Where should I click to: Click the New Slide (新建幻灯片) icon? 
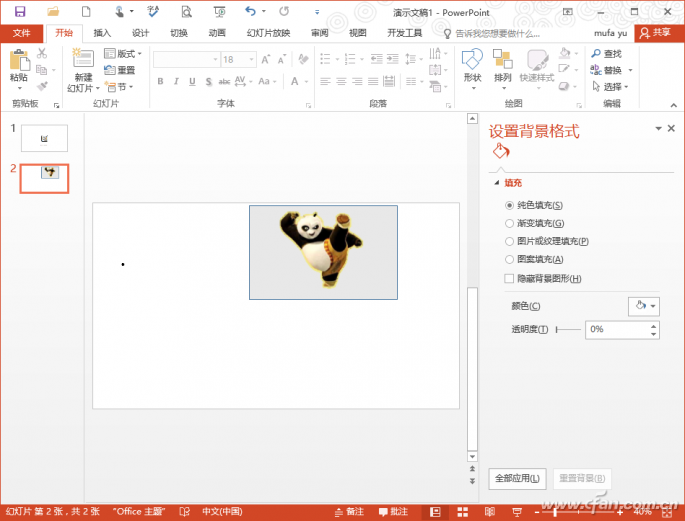83,59
